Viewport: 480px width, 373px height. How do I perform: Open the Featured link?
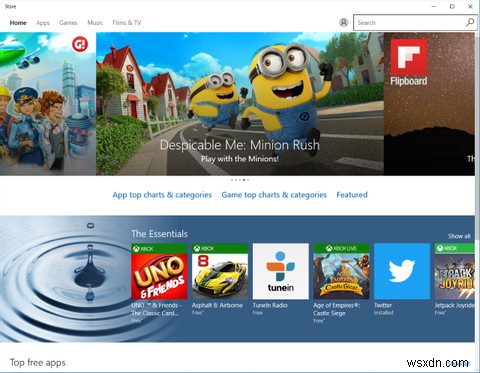point(352,195)
